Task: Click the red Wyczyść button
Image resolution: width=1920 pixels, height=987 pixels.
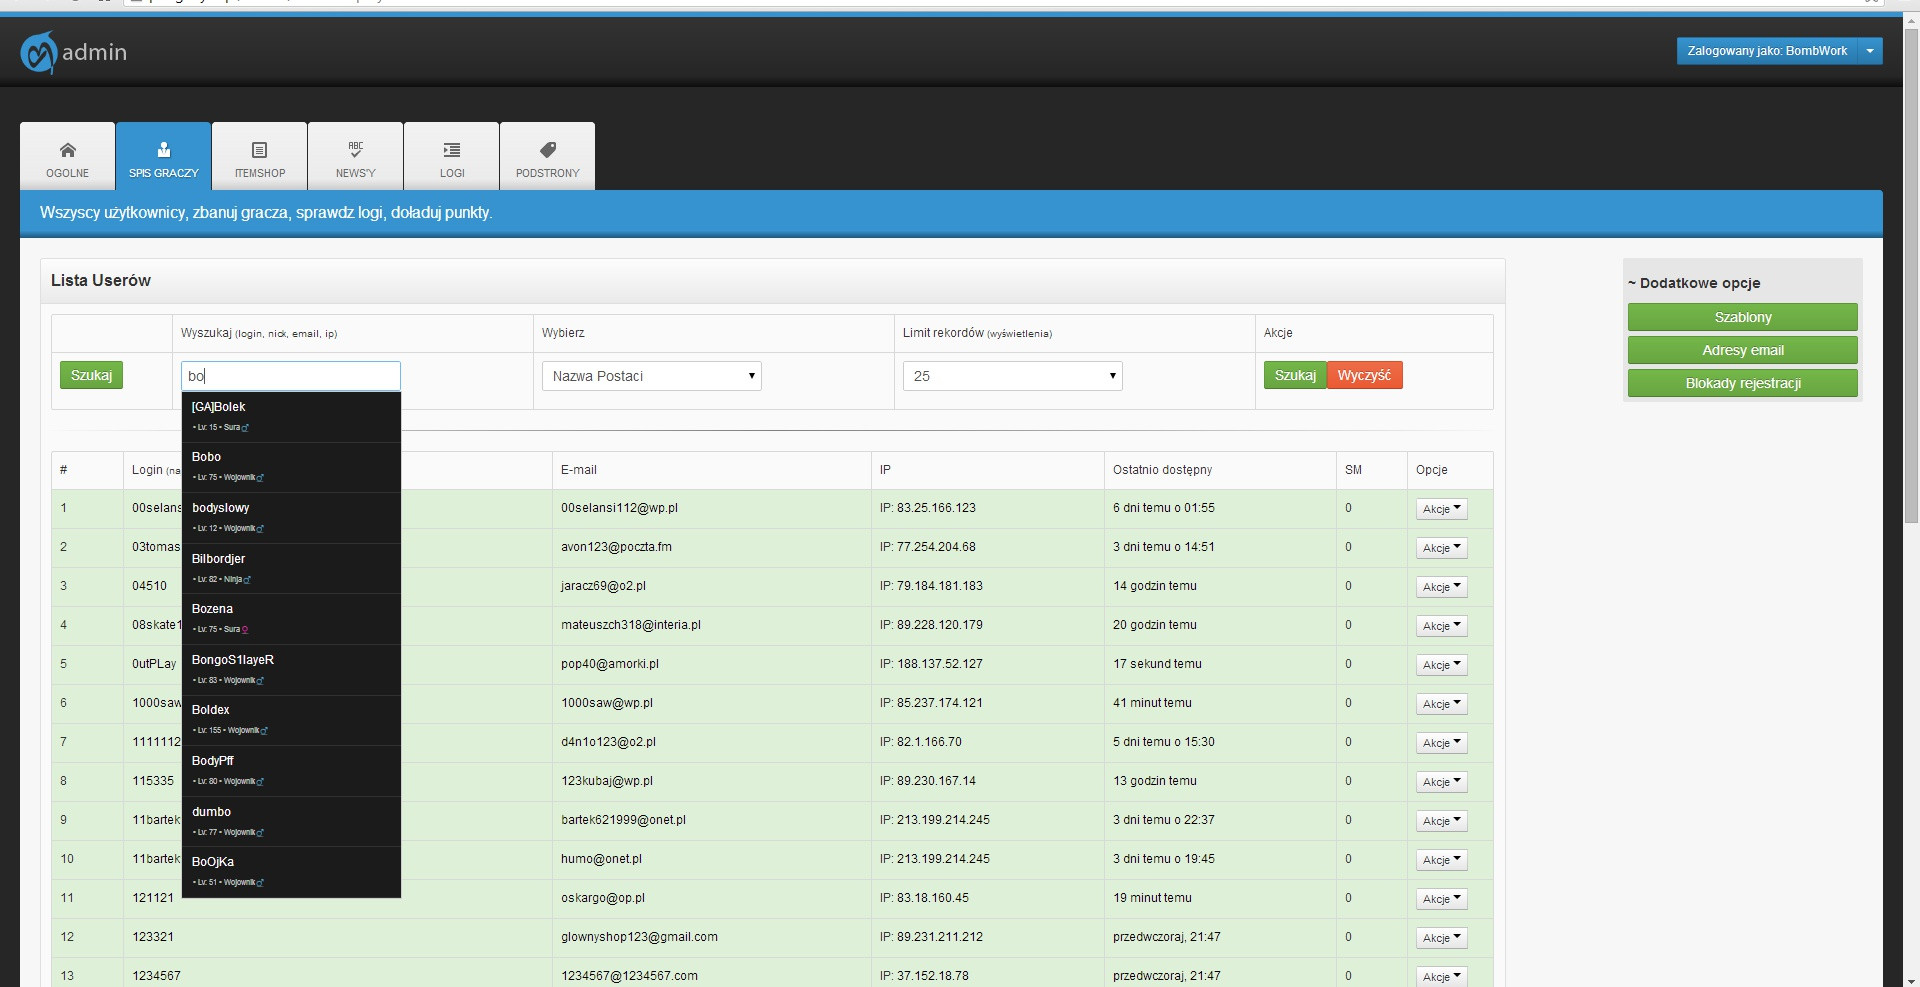Action: click(1365, 375)
